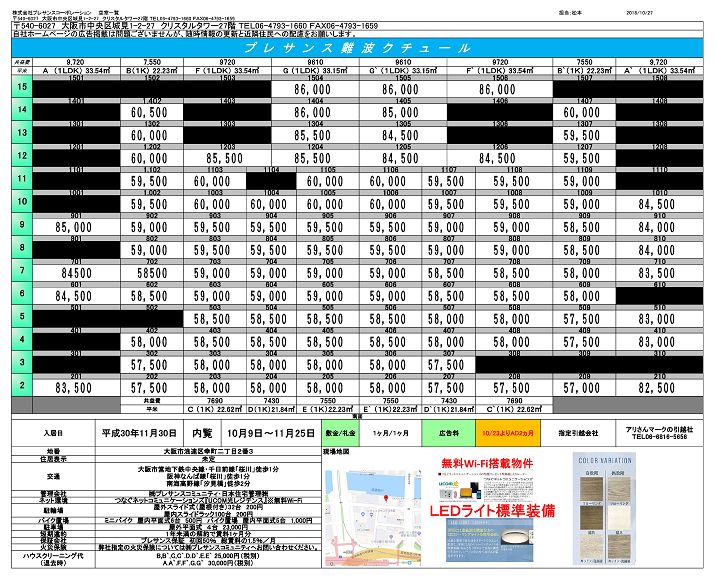Click the 1ヶ月/1ヶ月 deposit value
Screen dimensions: 718x579
coord(391,433)
